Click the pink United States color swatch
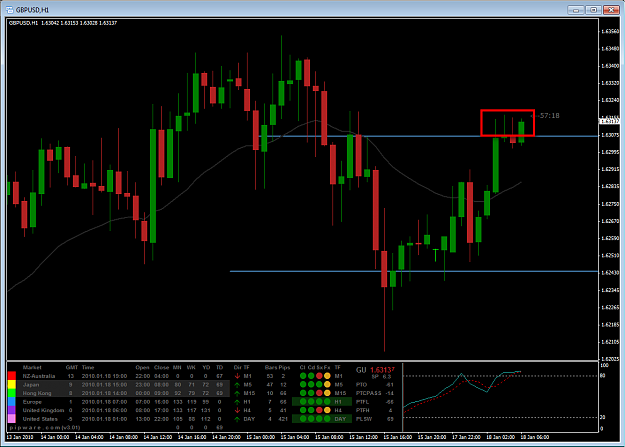 (x=12, y=419)
